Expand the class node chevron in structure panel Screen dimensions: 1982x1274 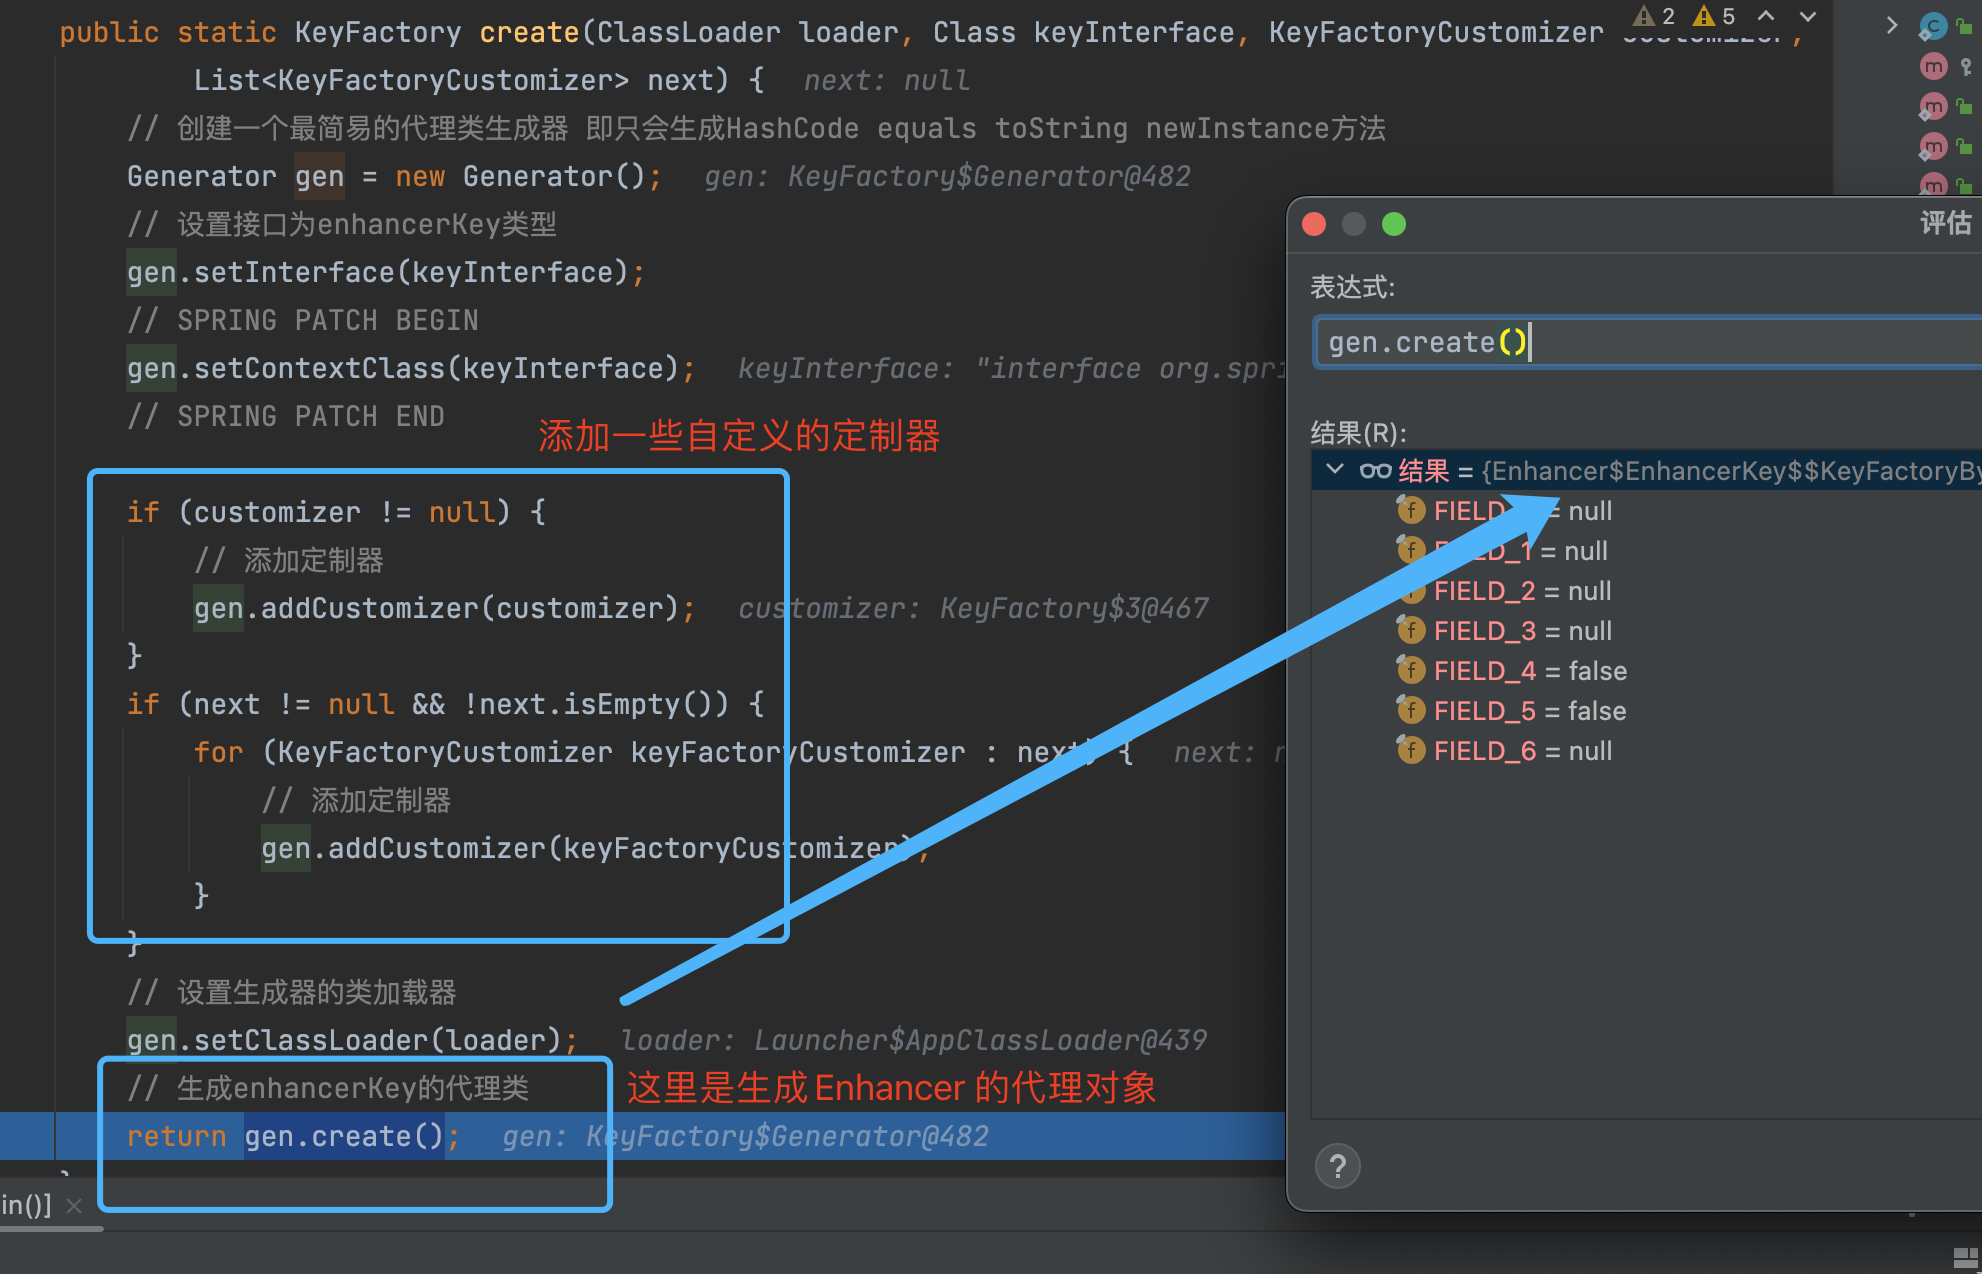1891,25
